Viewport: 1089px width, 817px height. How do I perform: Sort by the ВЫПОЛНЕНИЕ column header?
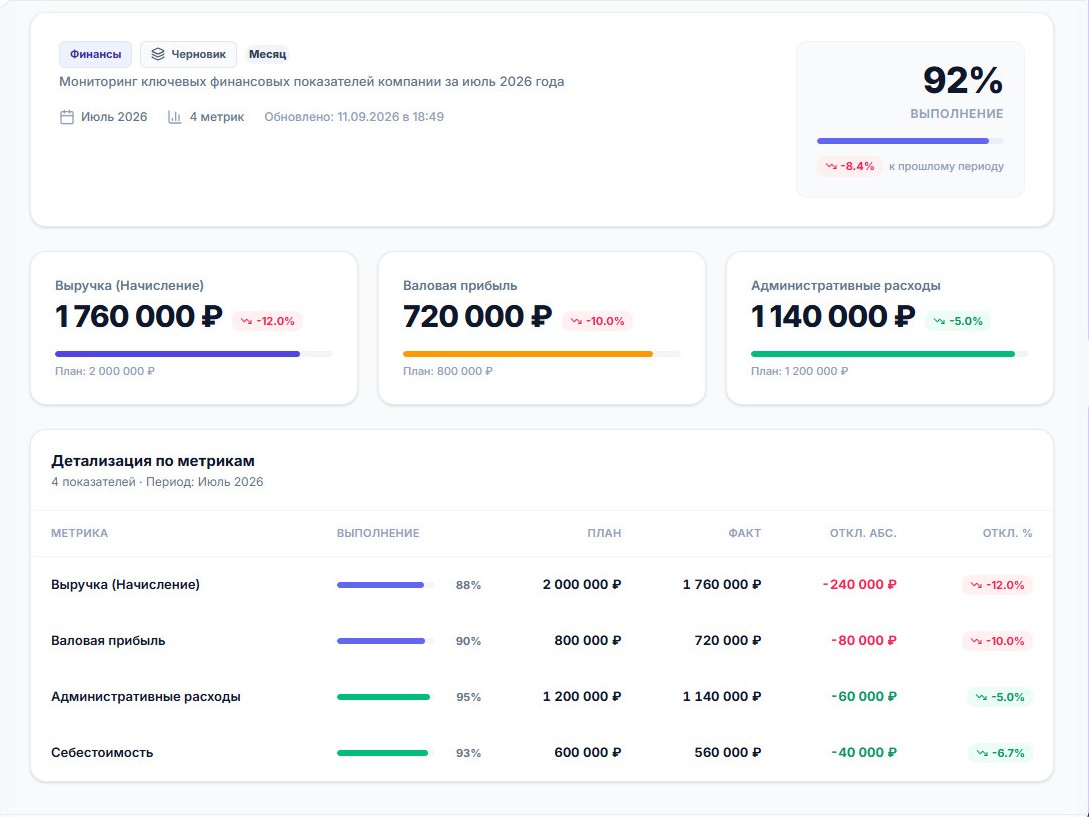point(378,534)
